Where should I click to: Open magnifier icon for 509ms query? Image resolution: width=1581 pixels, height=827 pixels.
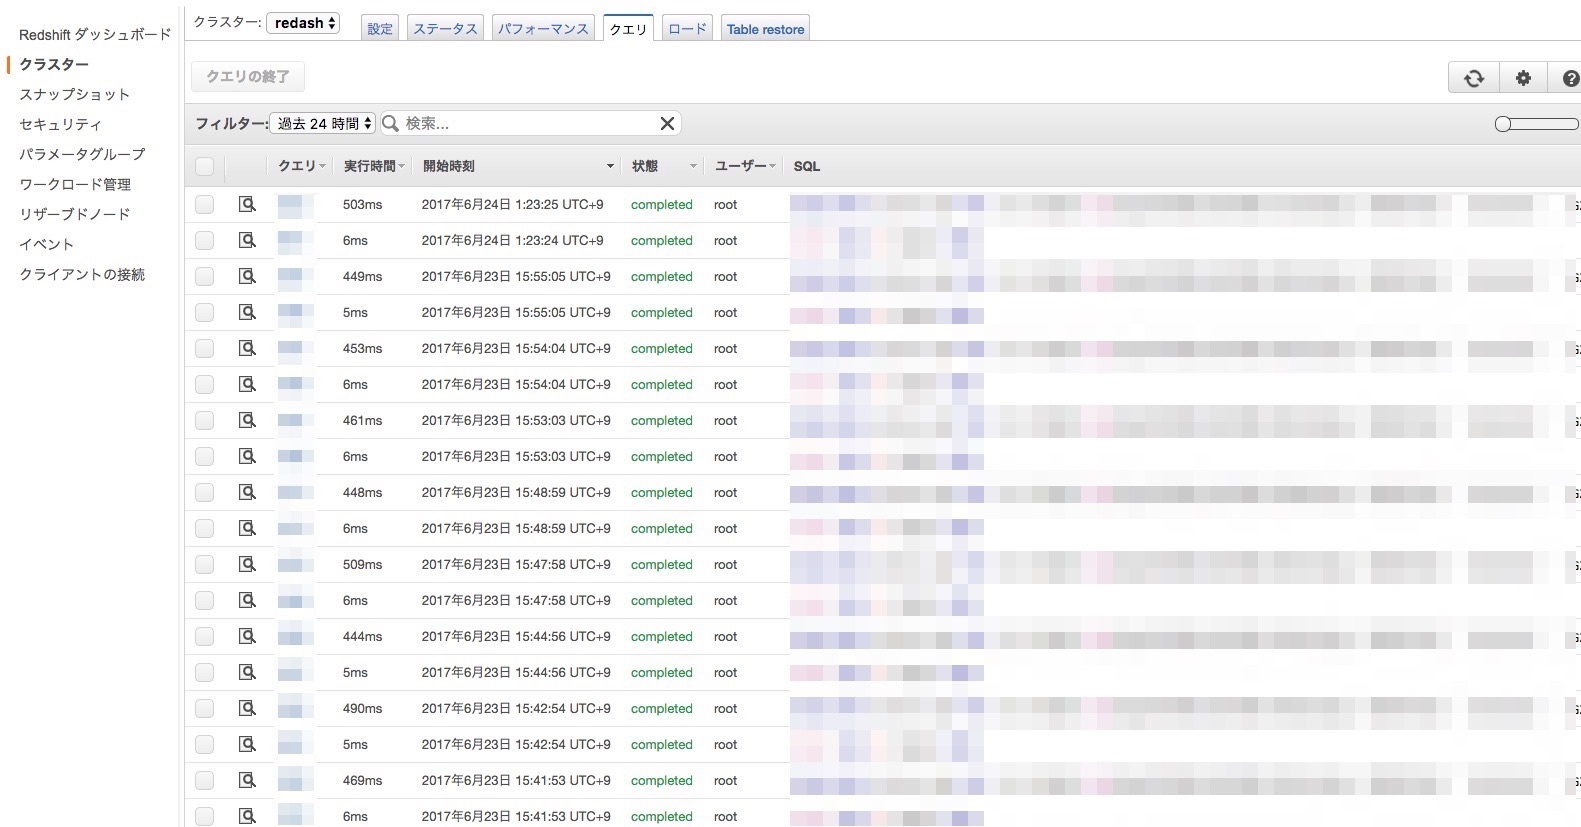(x=247, y=564)
